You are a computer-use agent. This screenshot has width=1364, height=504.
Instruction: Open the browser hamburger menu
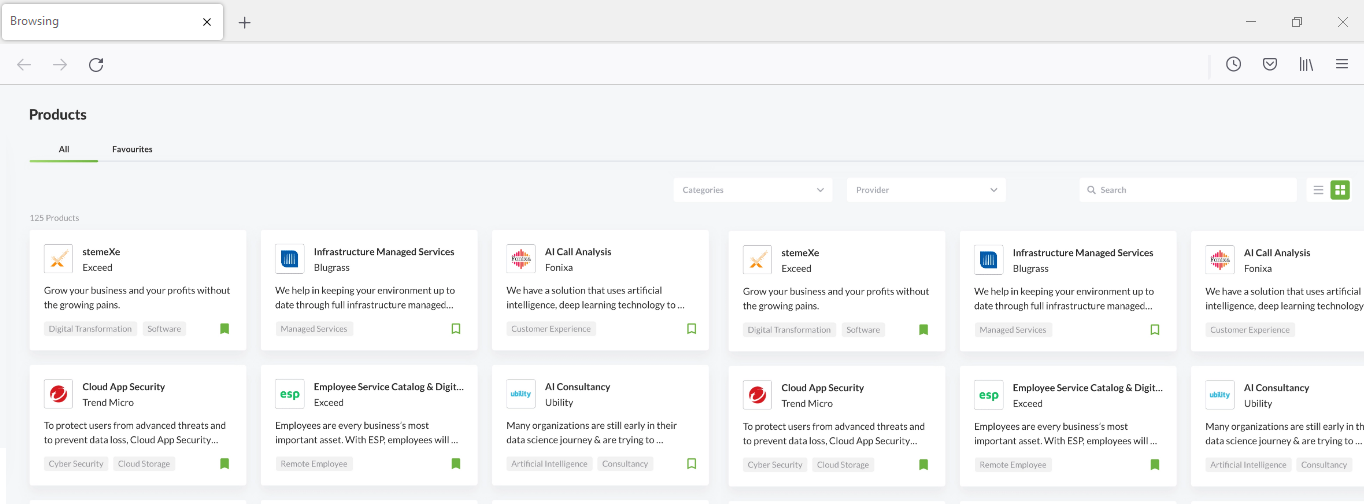[1342, 64]
